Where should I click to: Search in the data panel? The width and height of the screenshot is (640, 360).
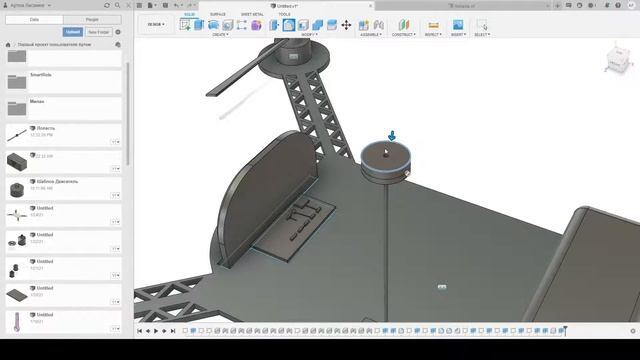[118, 5]
